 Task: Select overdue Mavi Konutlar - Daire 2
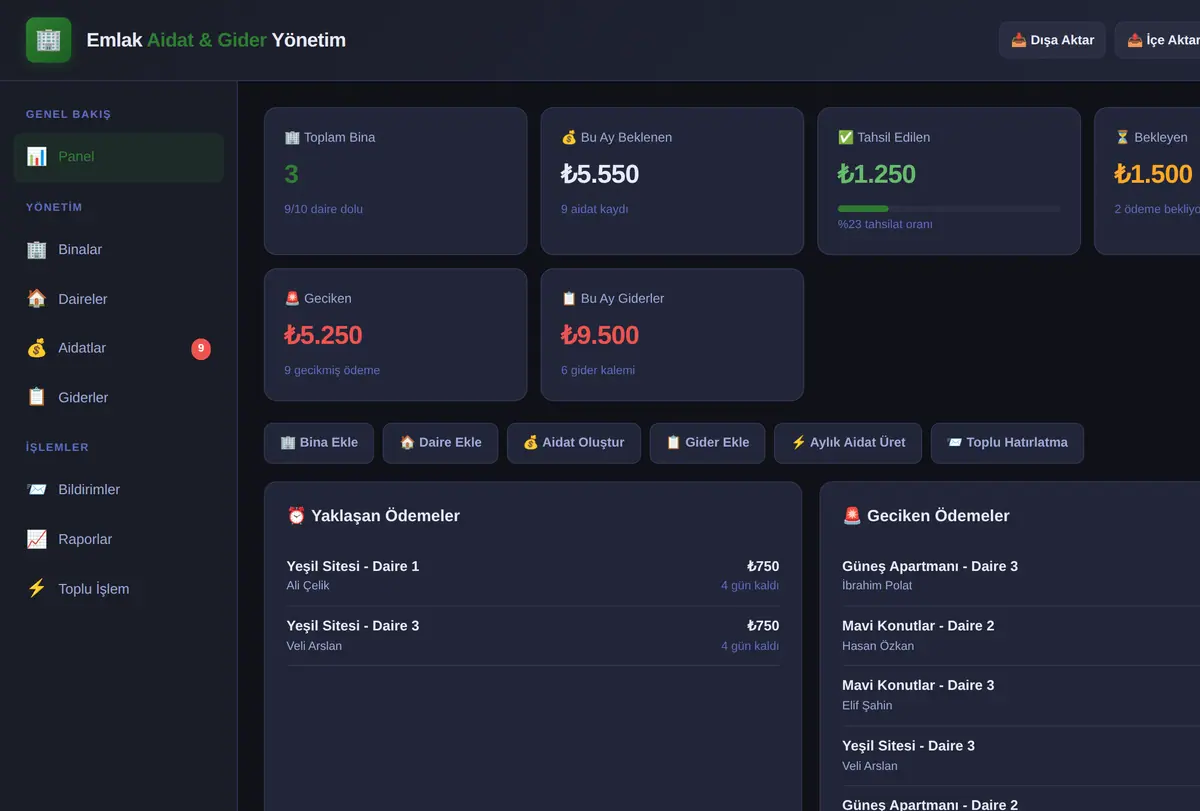click(1021, 635)
